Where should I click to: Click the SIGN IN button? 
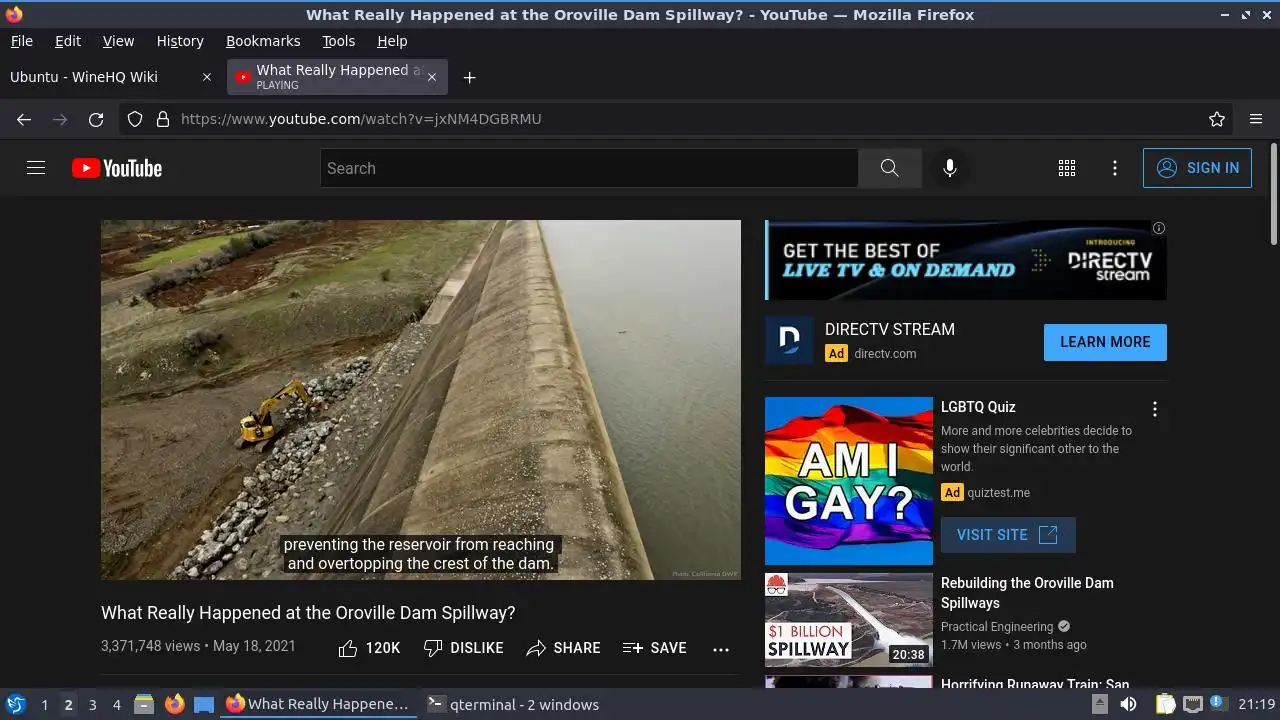tap(1197, 168)
